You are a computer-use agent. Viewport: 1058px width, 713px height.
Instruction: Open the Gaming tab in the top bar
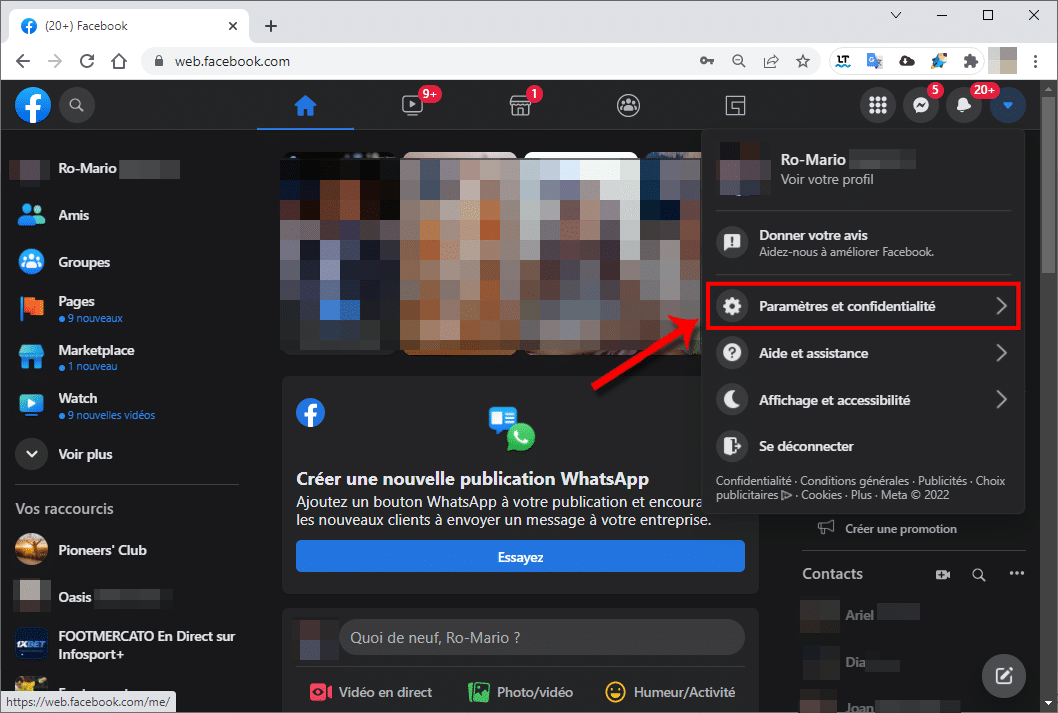[x=735, y=105]
